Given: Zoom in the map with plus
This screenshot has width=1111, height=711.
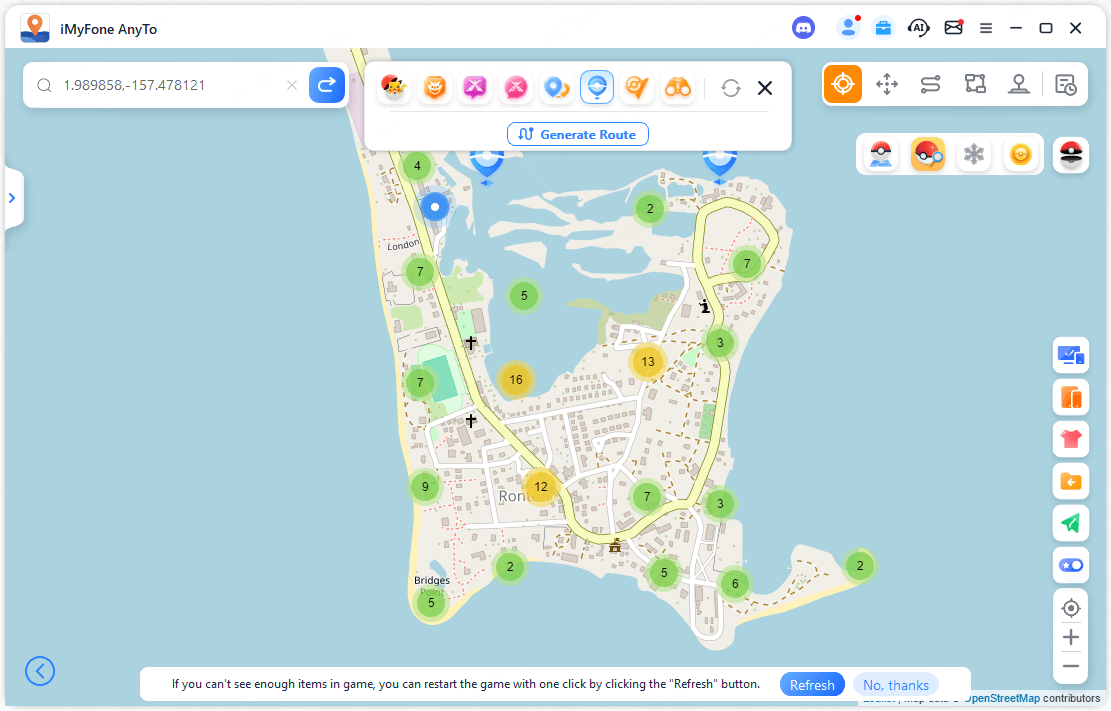Looking at the screenshot, I should [x=1071, y=637].
